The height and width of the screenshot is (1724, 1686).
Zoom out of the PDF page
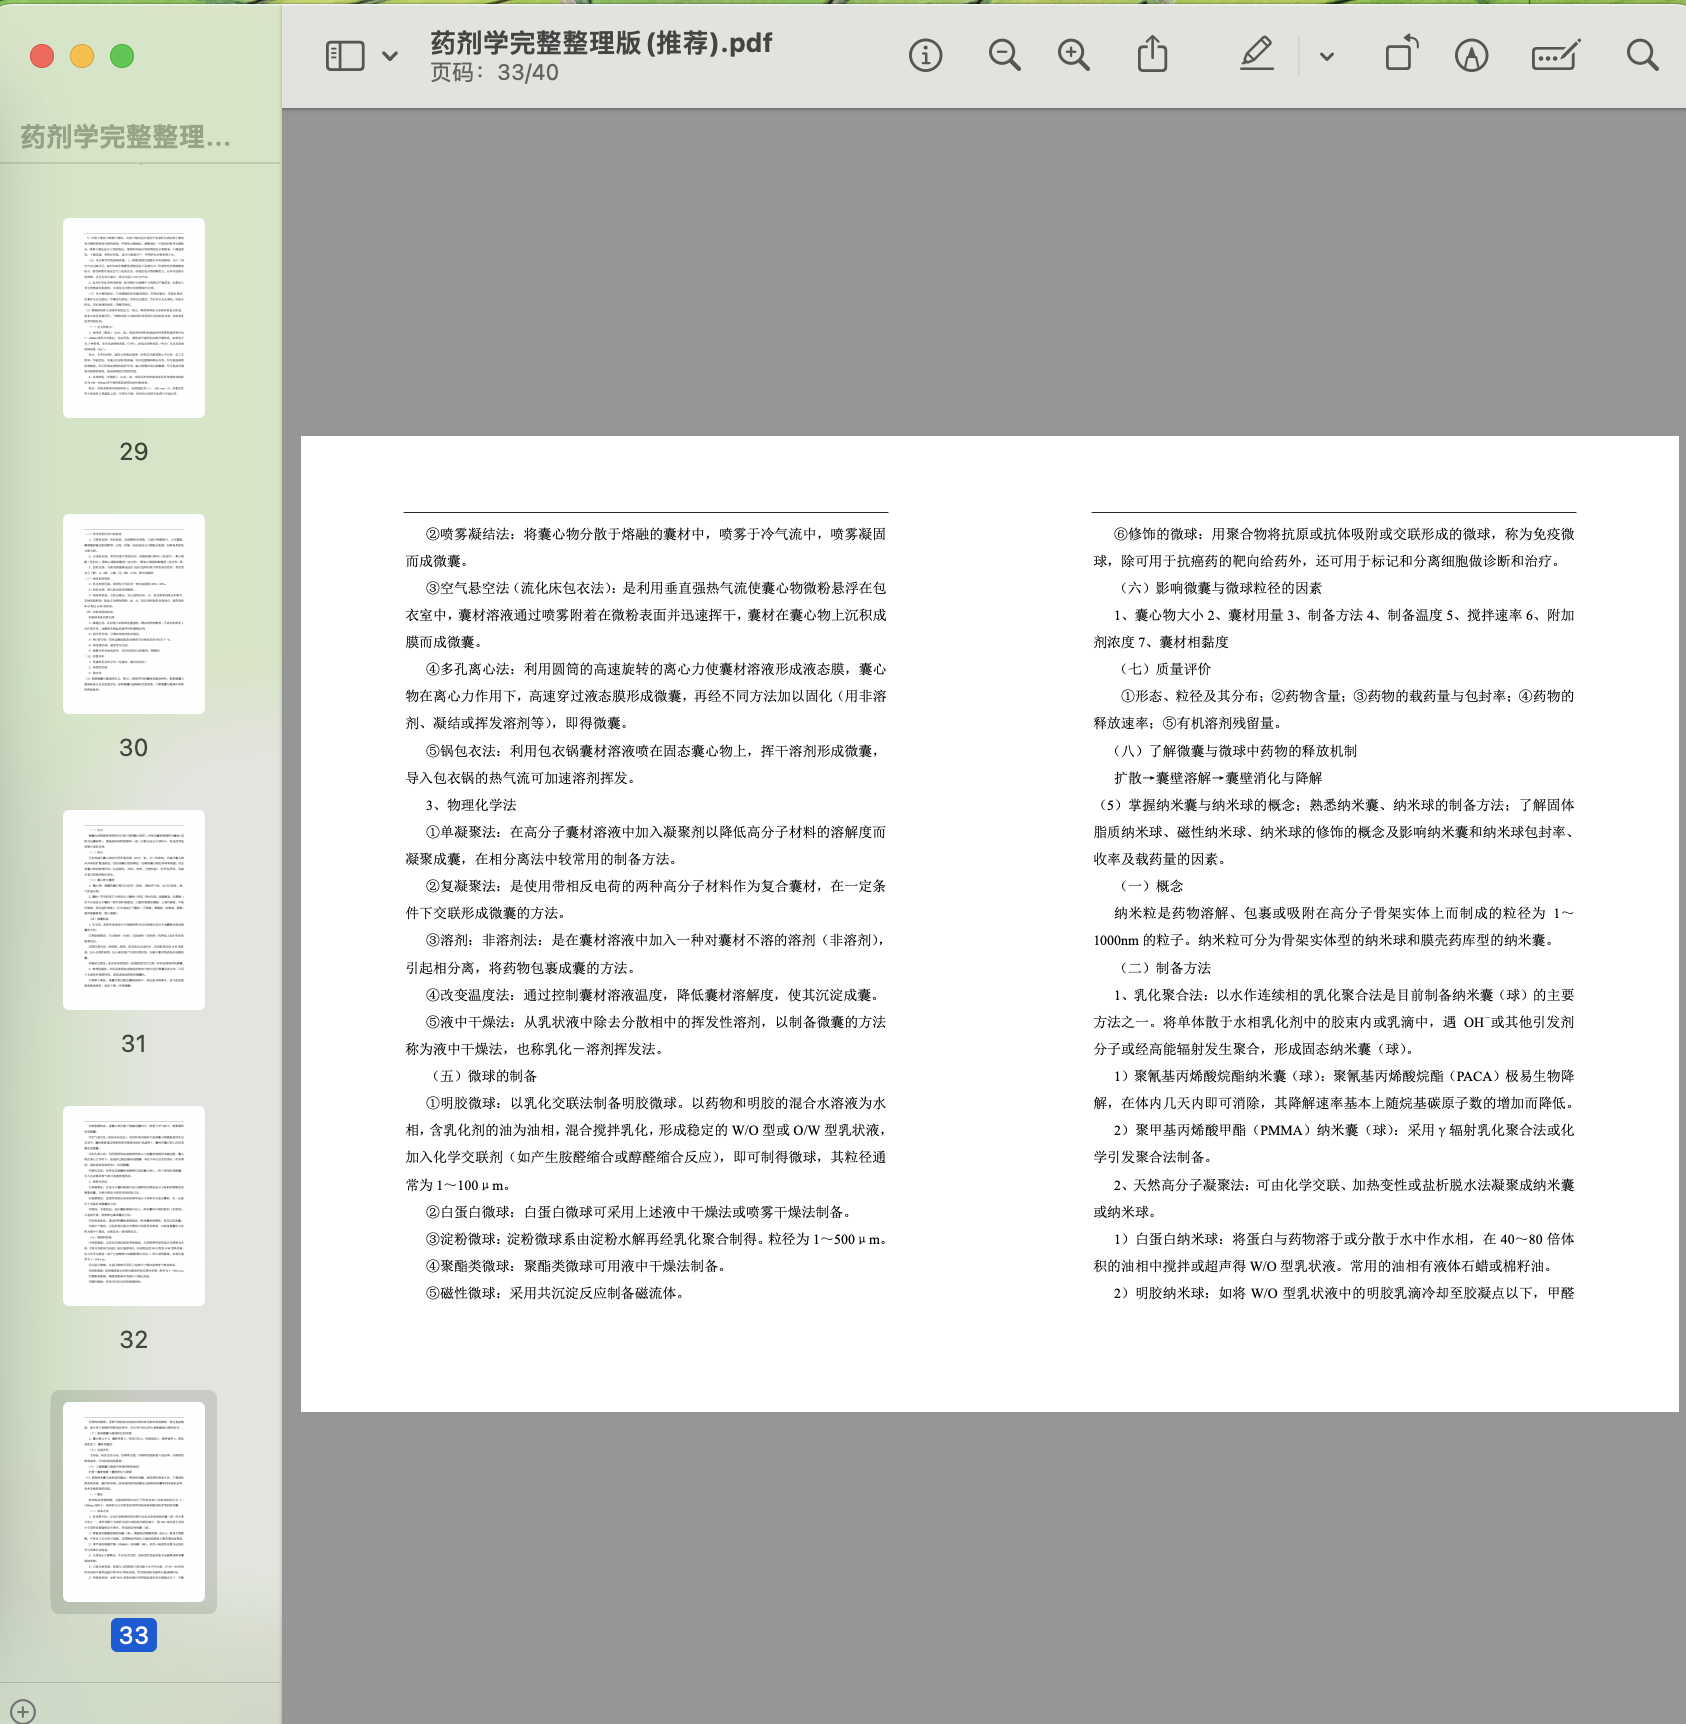[1004, 56]
